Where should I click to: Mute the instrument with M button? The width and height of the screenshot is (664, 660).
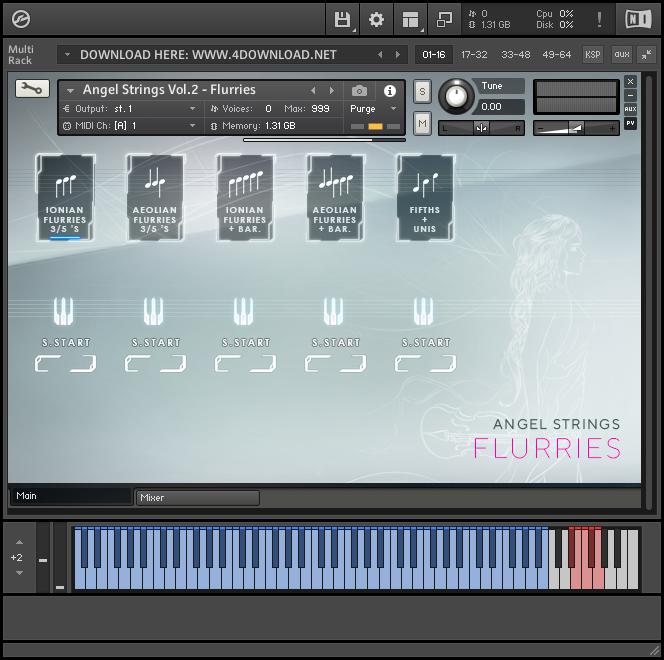[x=422, y=123]
